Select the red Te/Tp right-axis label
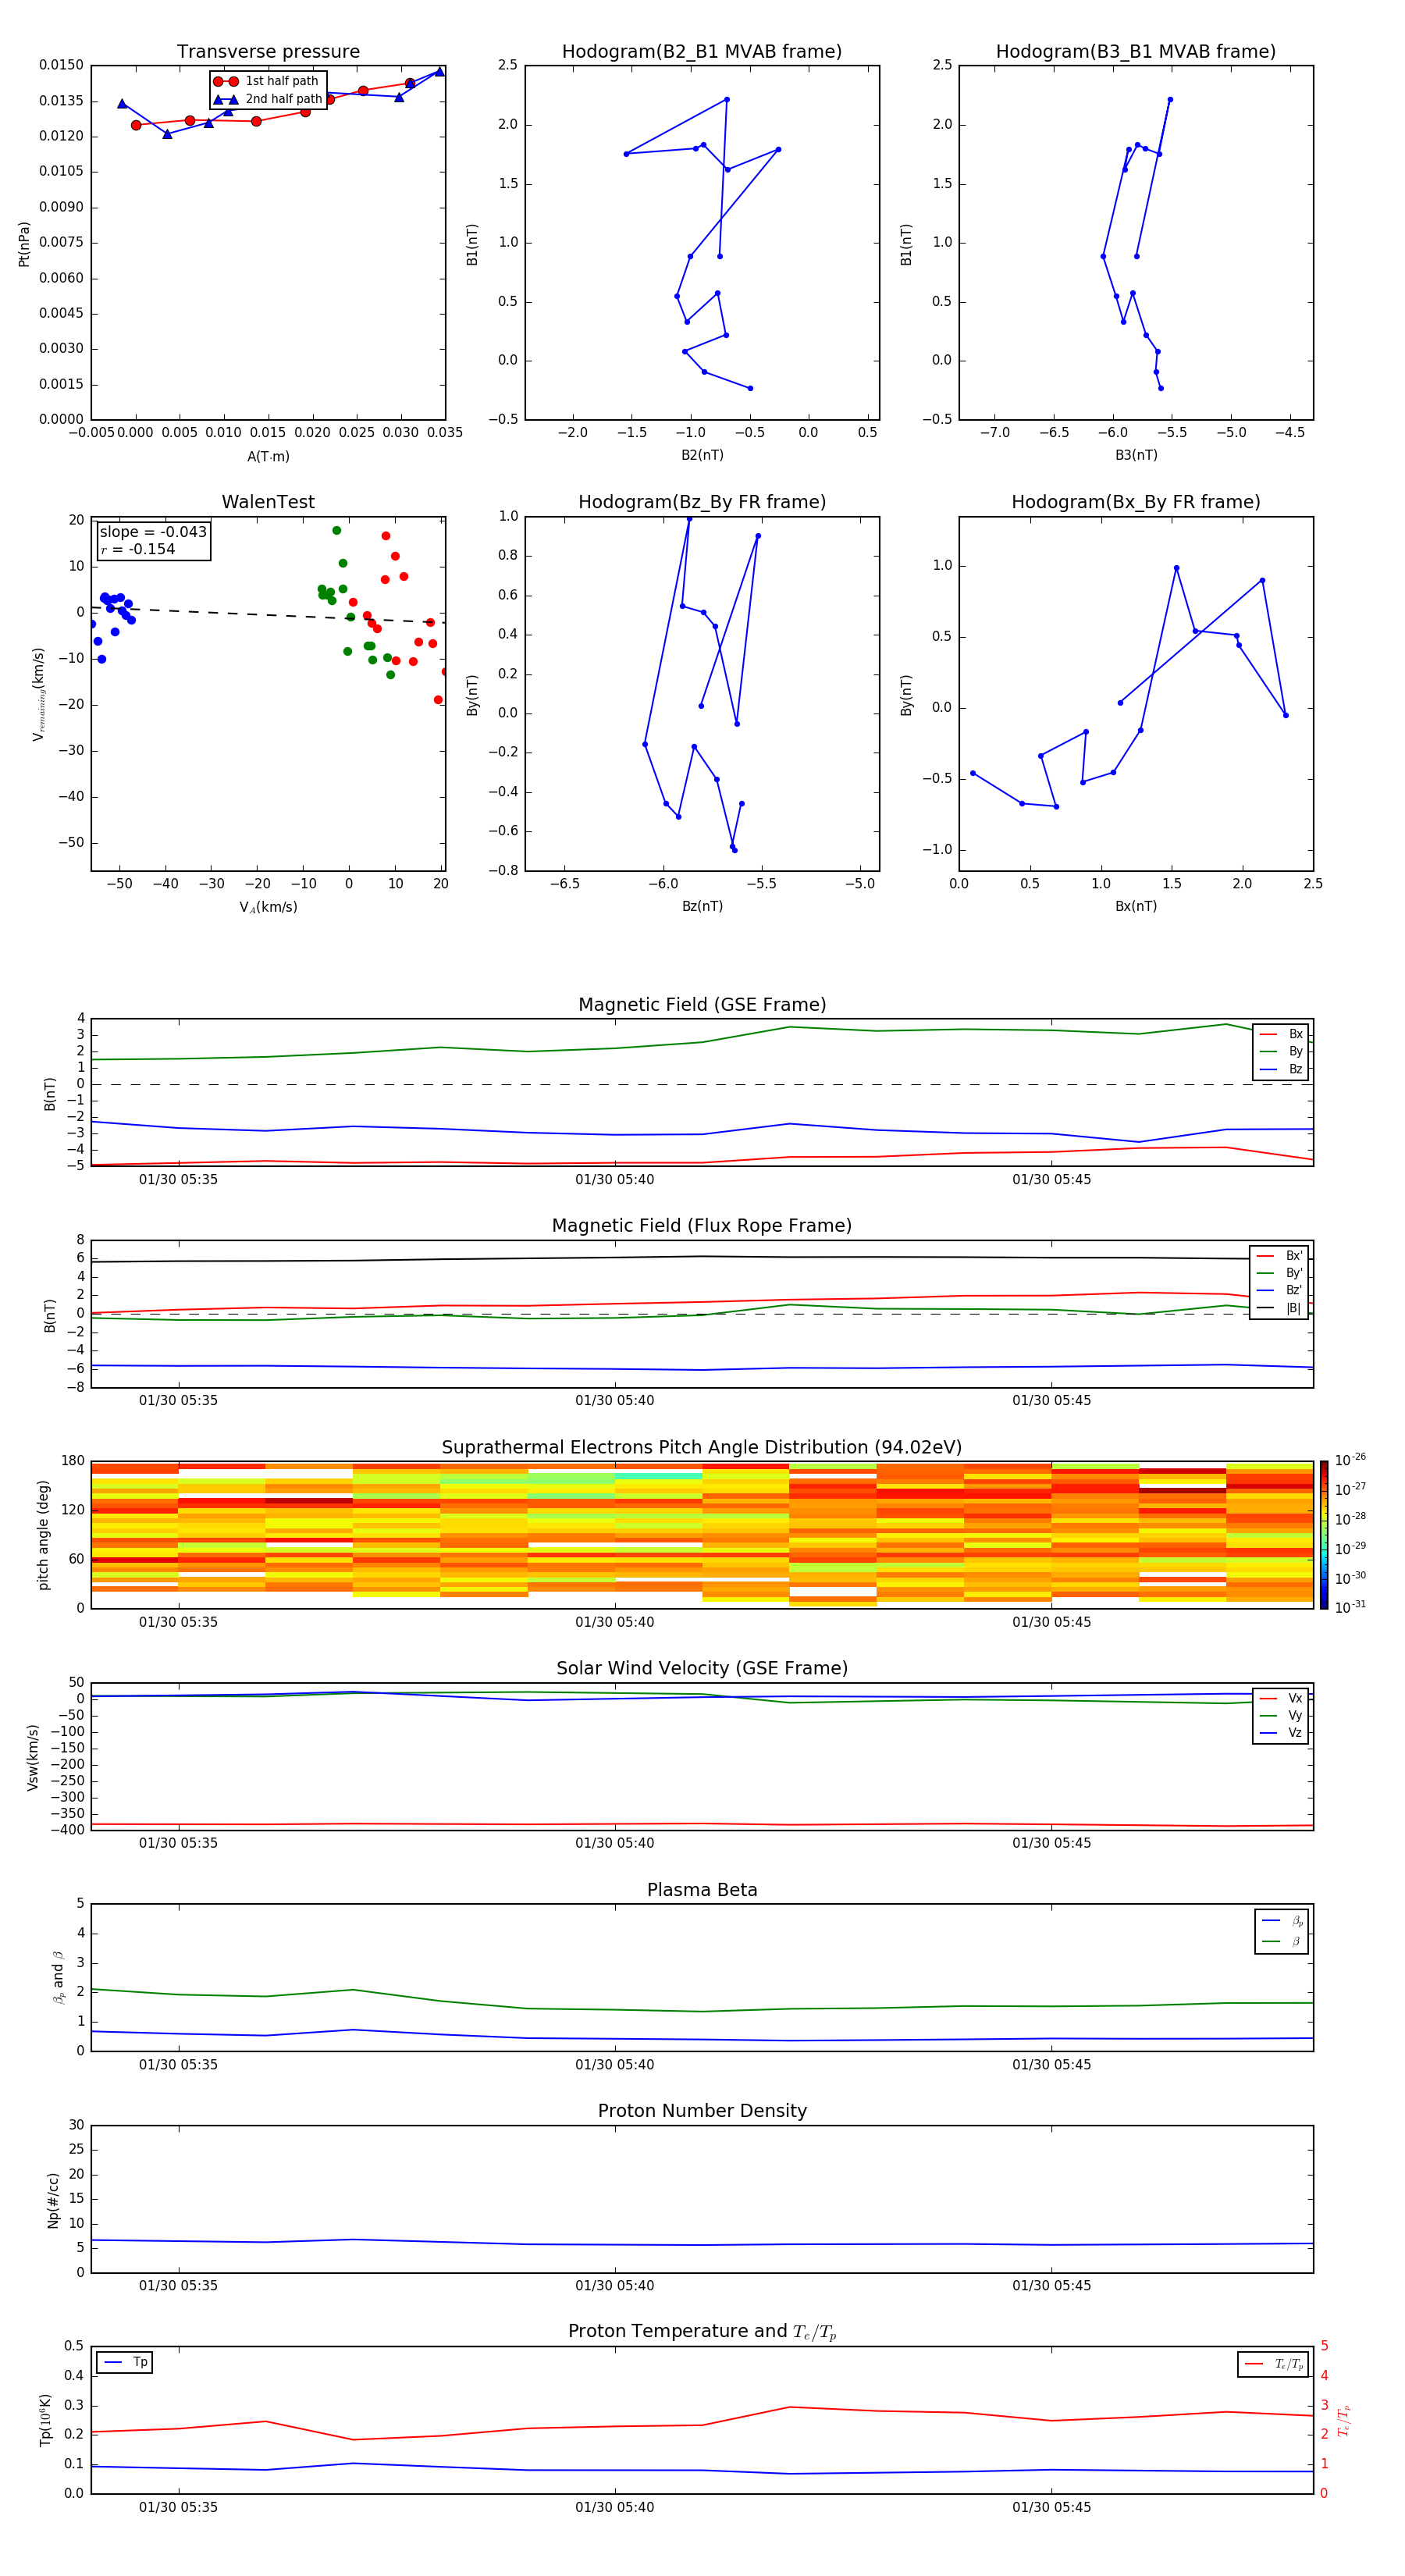Viewport: 1405px width, 2576px height. [1344, 2420]
